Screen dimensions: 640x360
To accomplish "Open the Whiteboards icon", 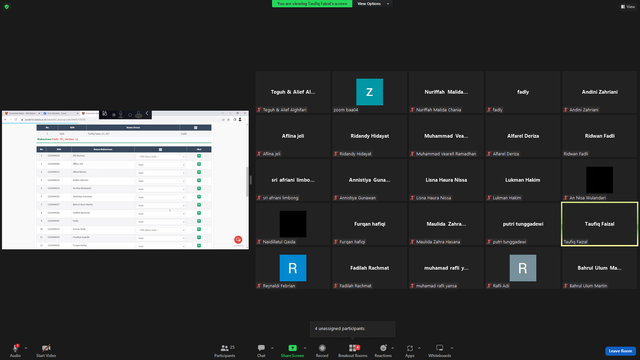I will point(440,348).
